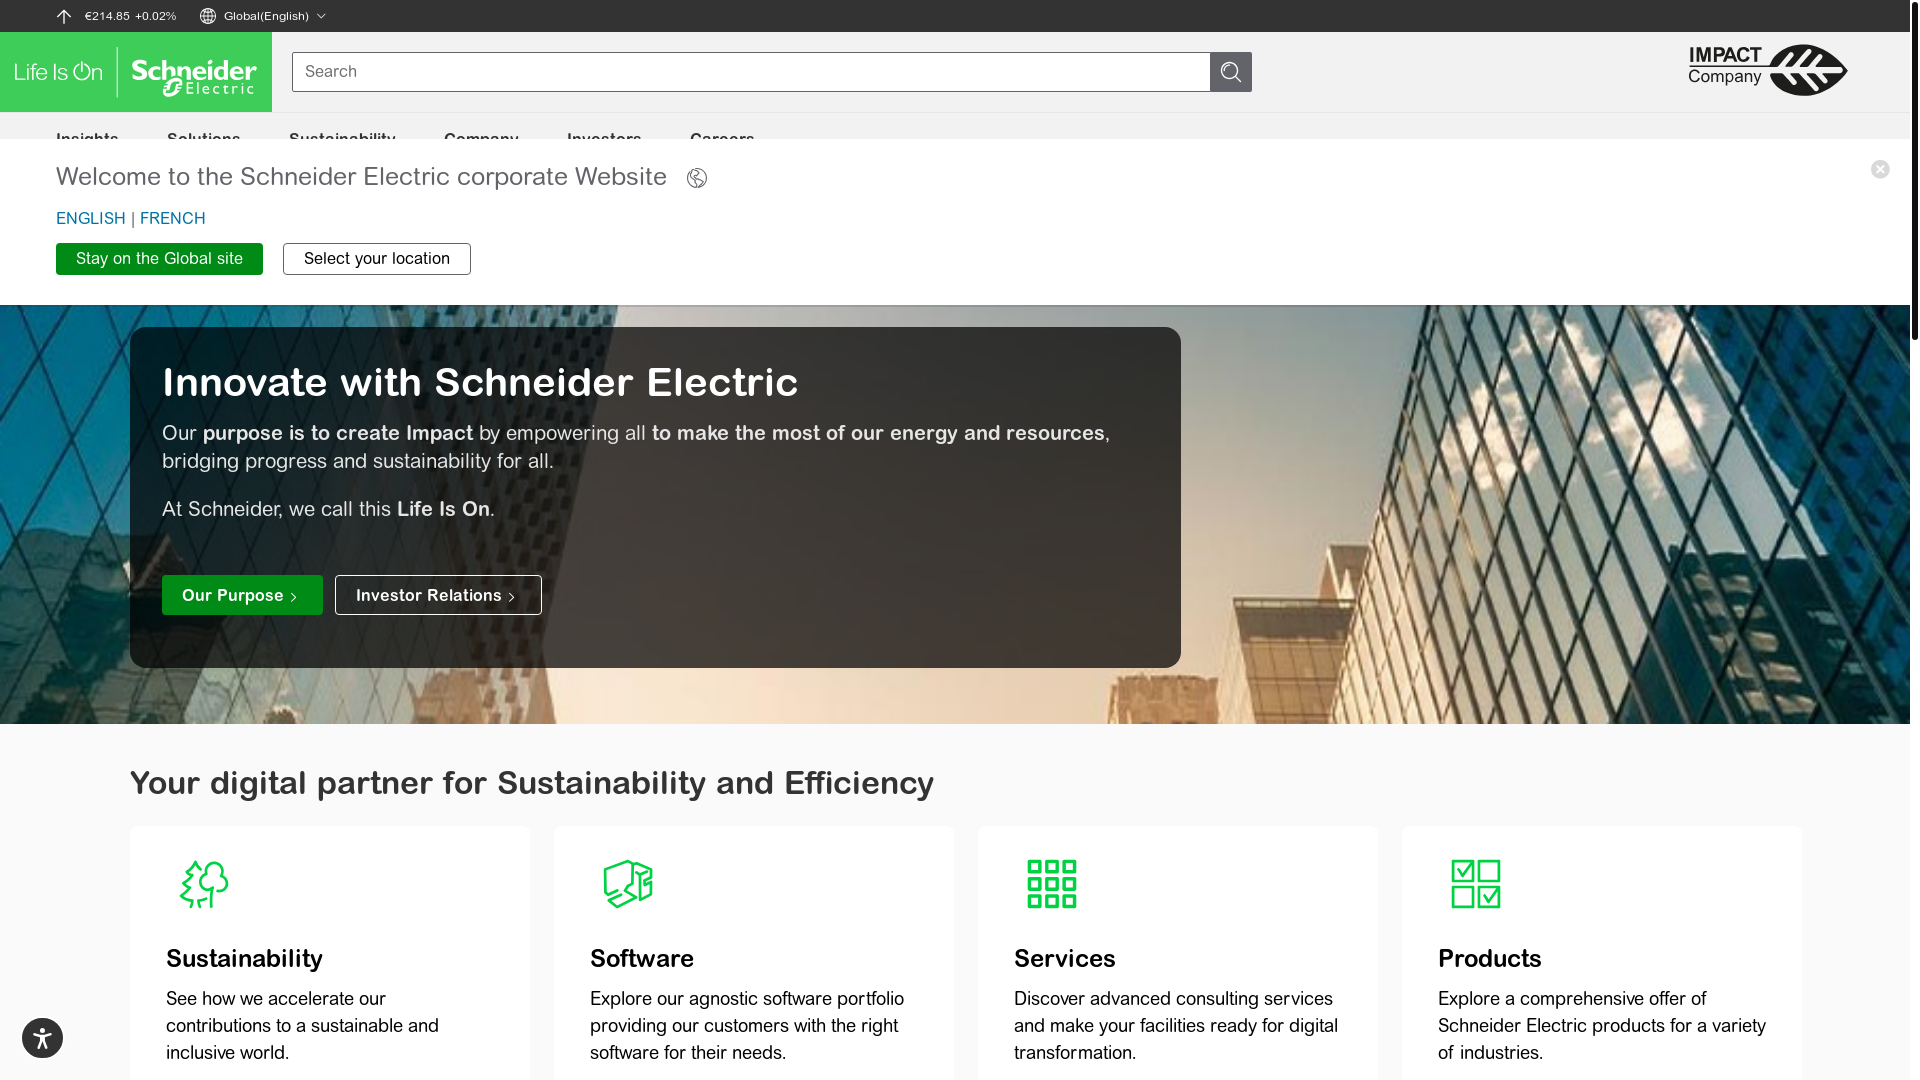1920x1080 pixels.
Task: Expand the Global(English) language dropdown chevron
Action: 321,16
